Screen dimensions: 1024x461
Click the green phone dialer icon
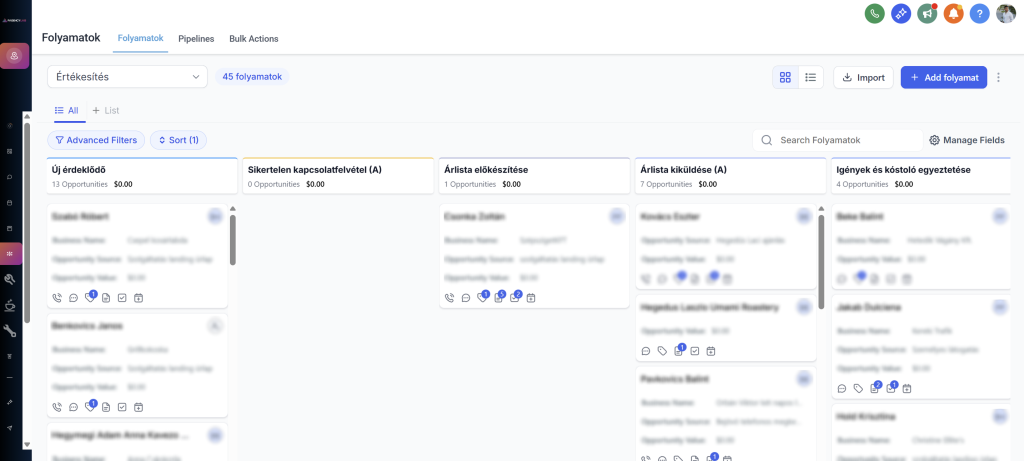875,14
